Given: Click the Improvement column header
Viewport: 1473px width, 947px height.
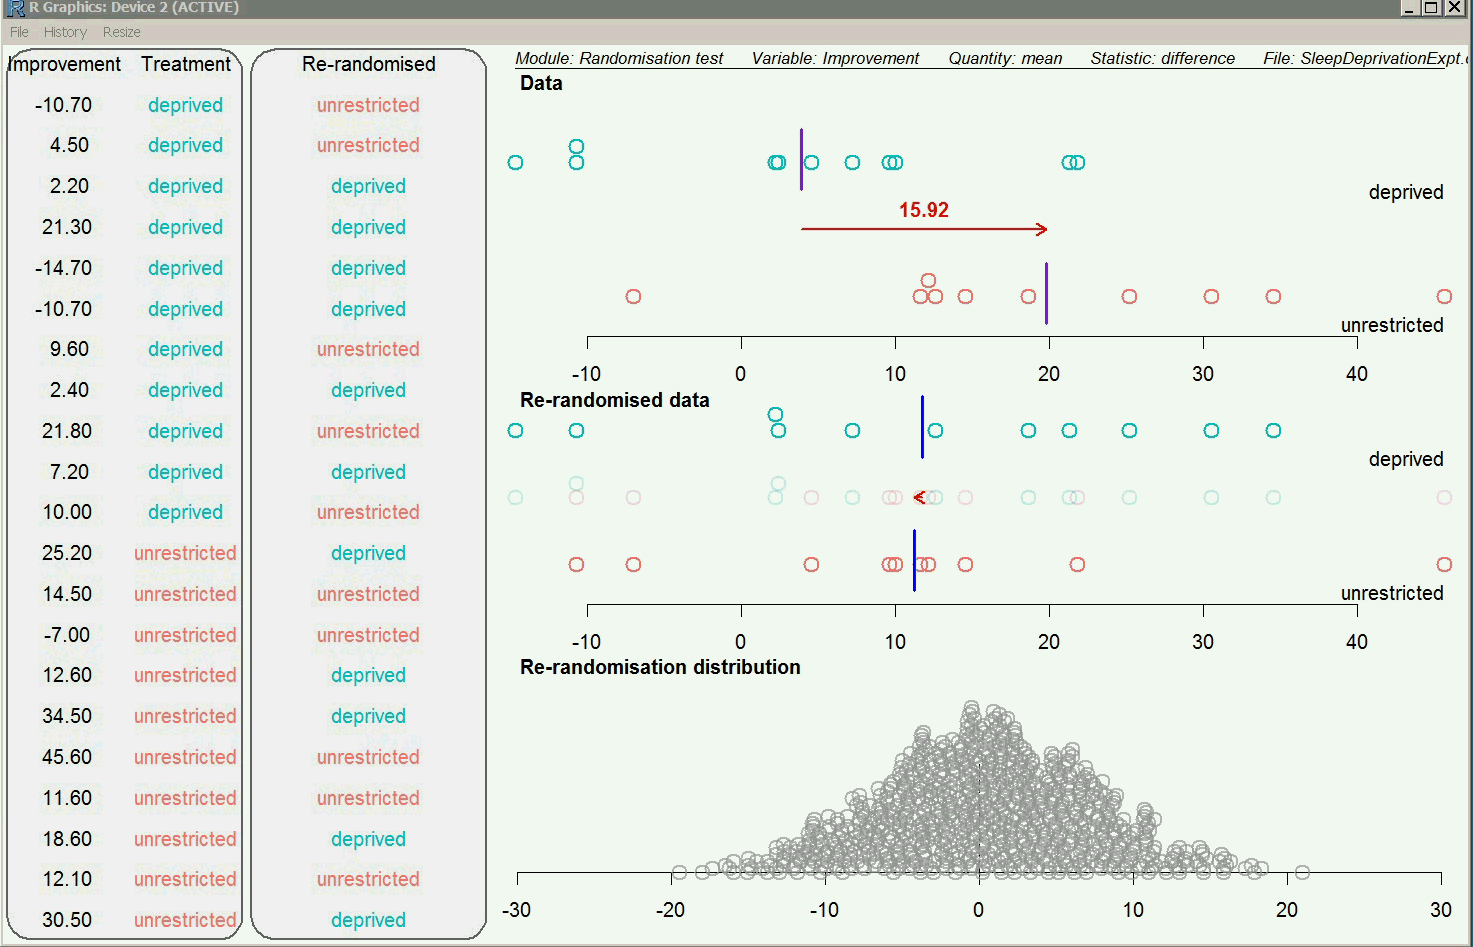Looking at the screenshot, I should click(x=64, y=64).
